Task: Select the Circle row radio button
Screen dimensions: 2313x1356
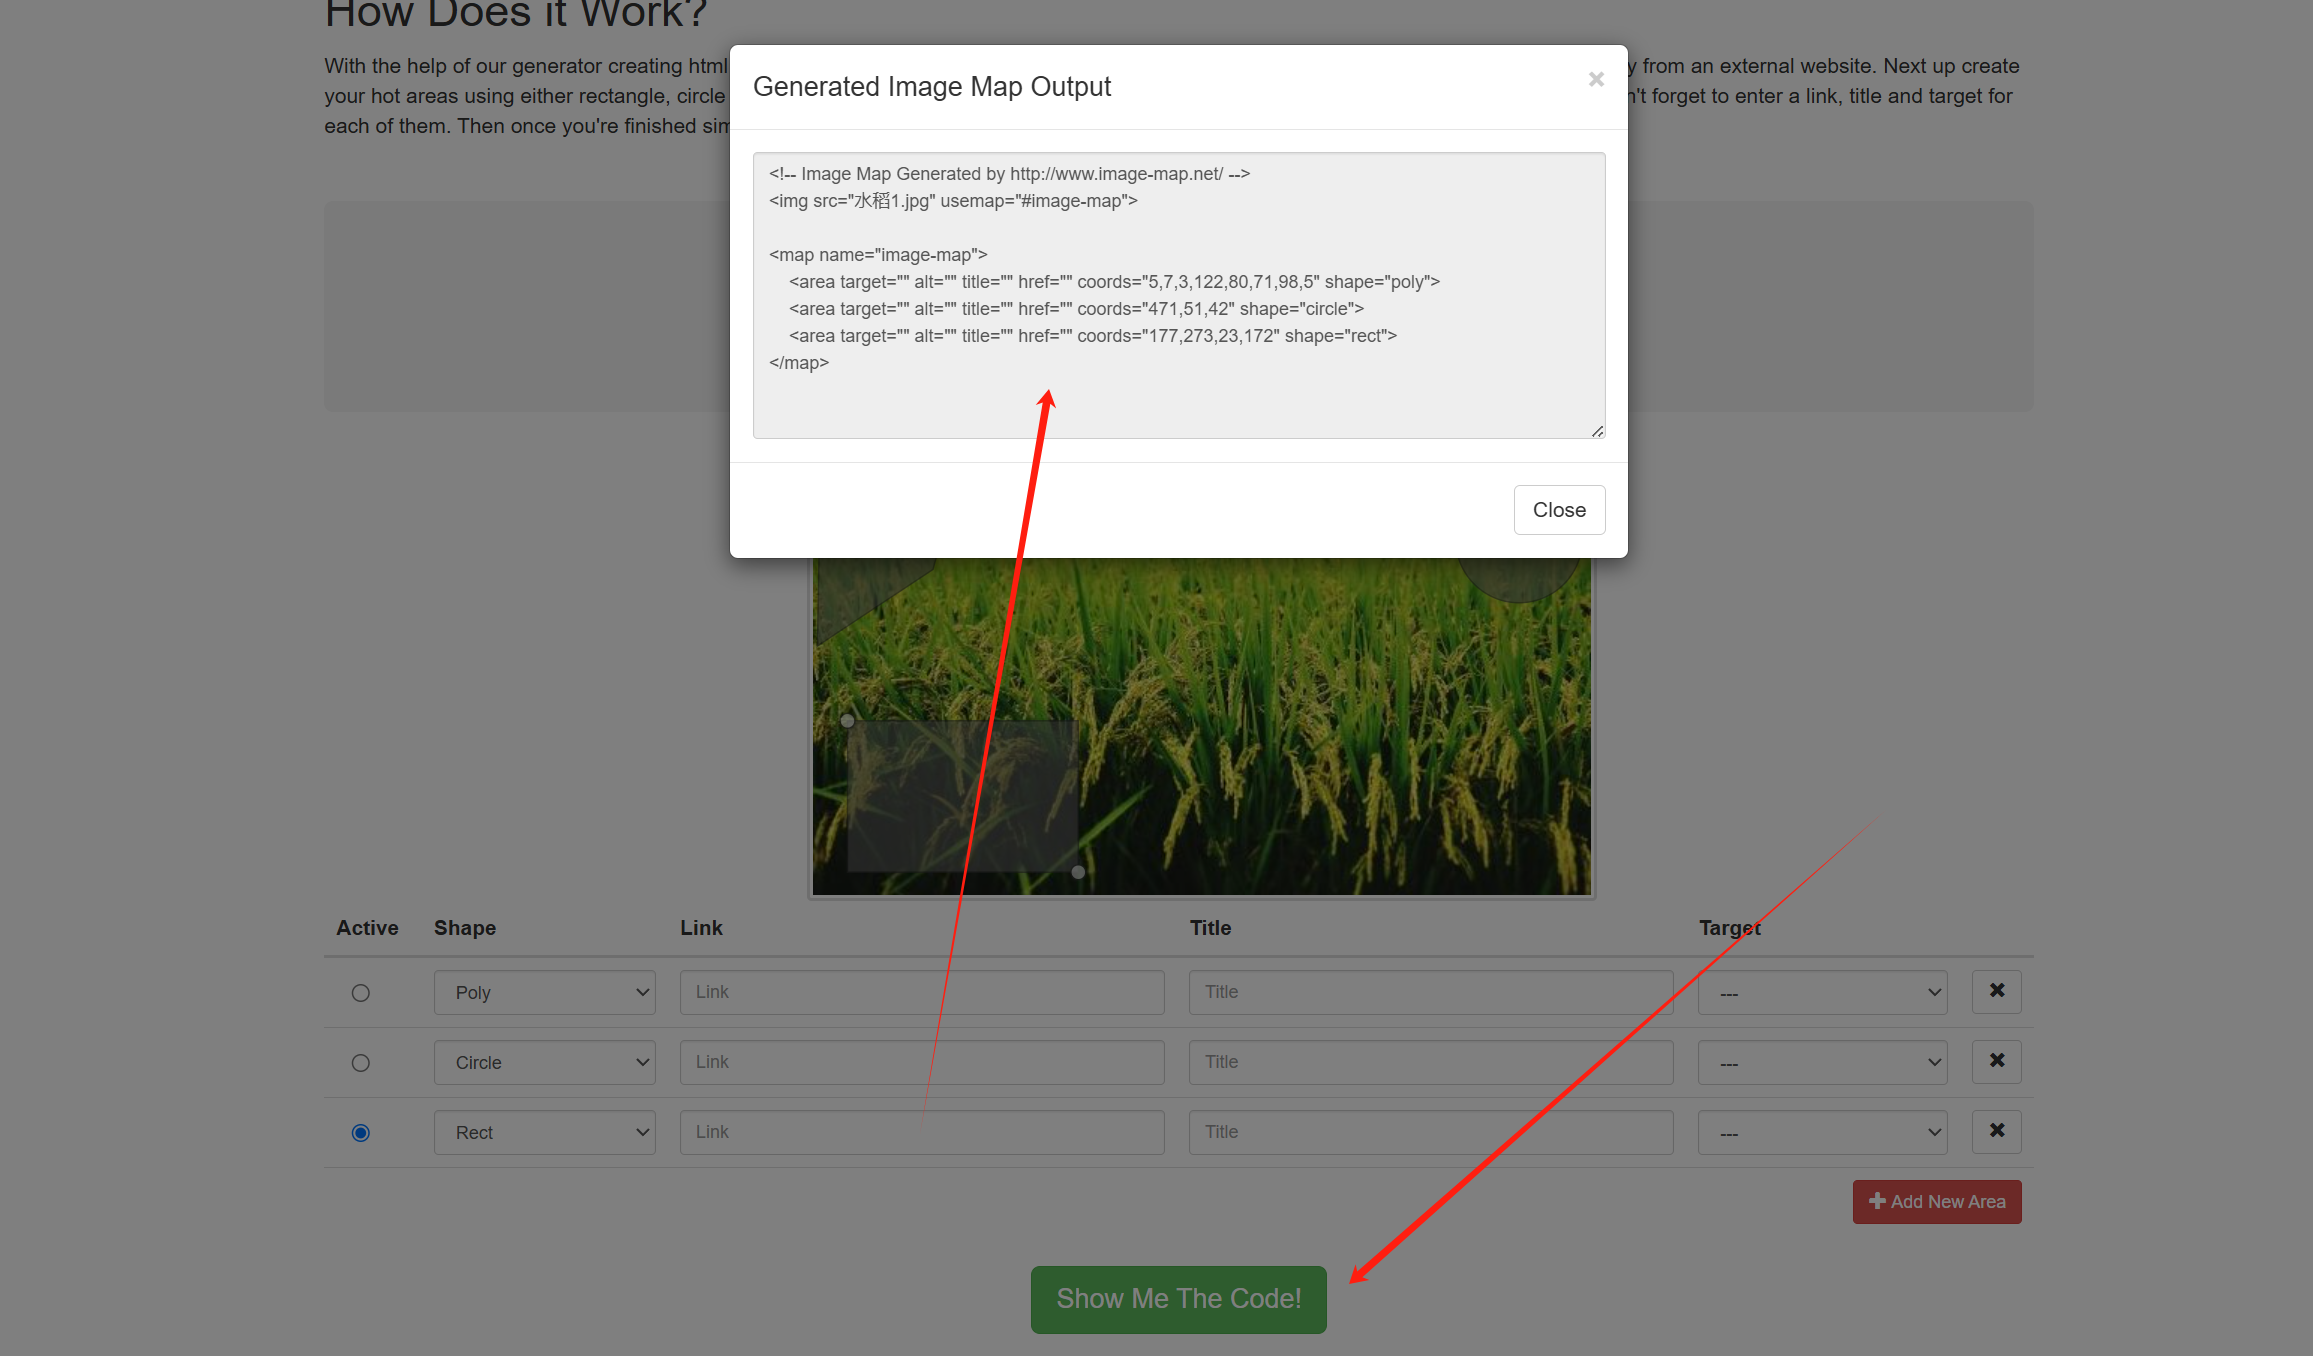Action: pos(361,1063)
